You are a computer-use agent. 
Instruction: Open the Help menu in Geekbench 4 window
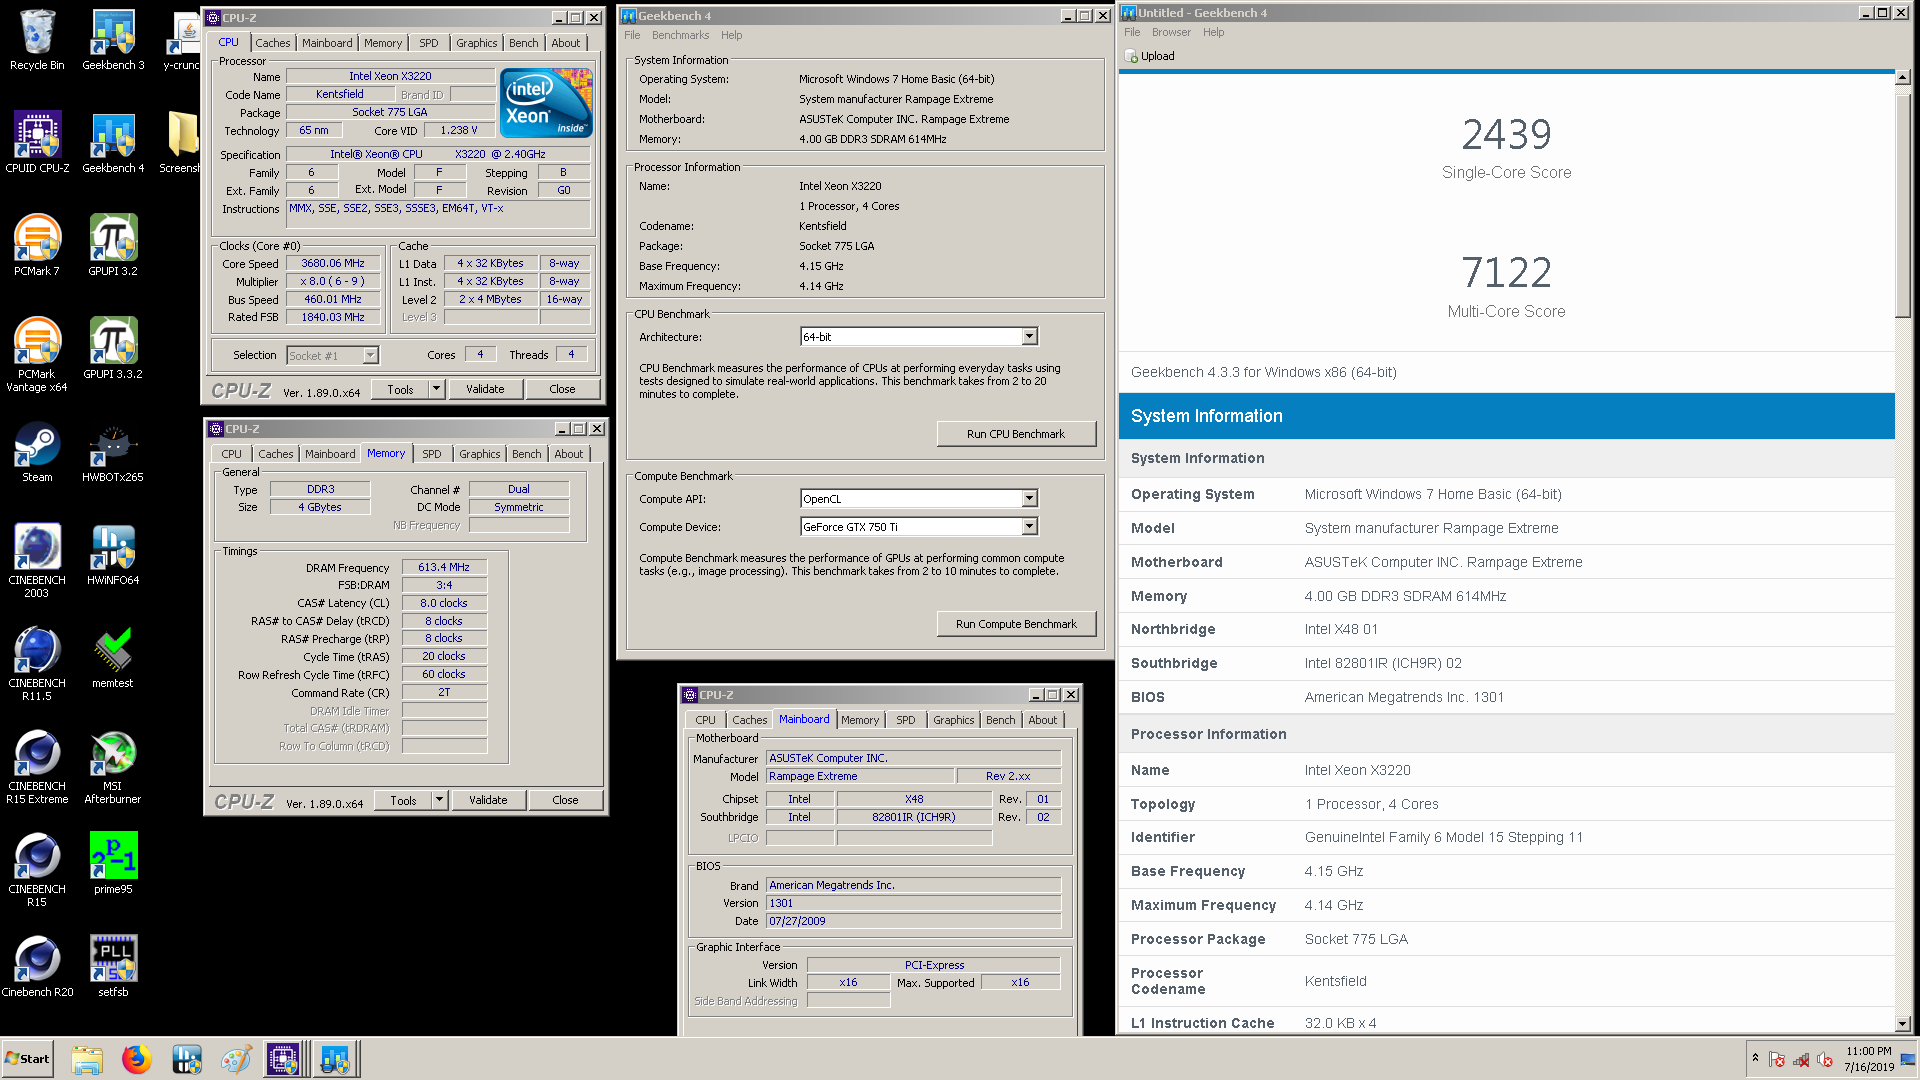pos(732,35)
